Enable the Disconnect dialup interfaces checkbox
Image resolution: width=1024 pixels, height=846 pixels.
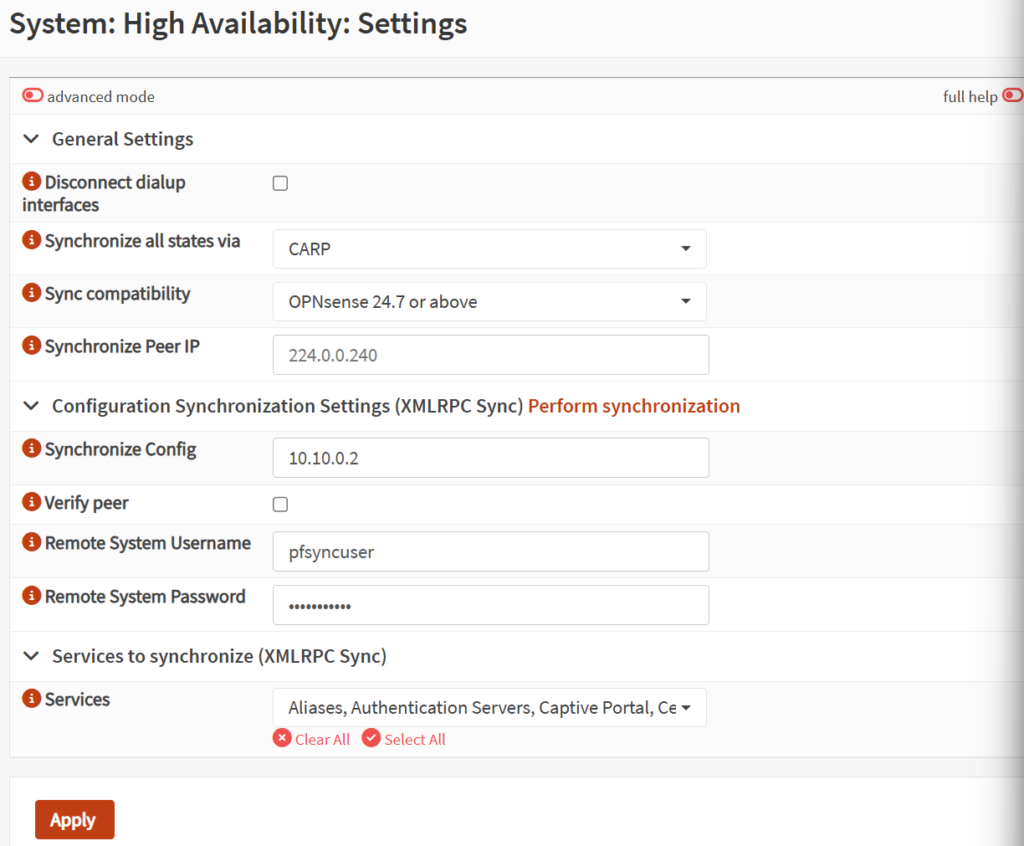[280, 184]
